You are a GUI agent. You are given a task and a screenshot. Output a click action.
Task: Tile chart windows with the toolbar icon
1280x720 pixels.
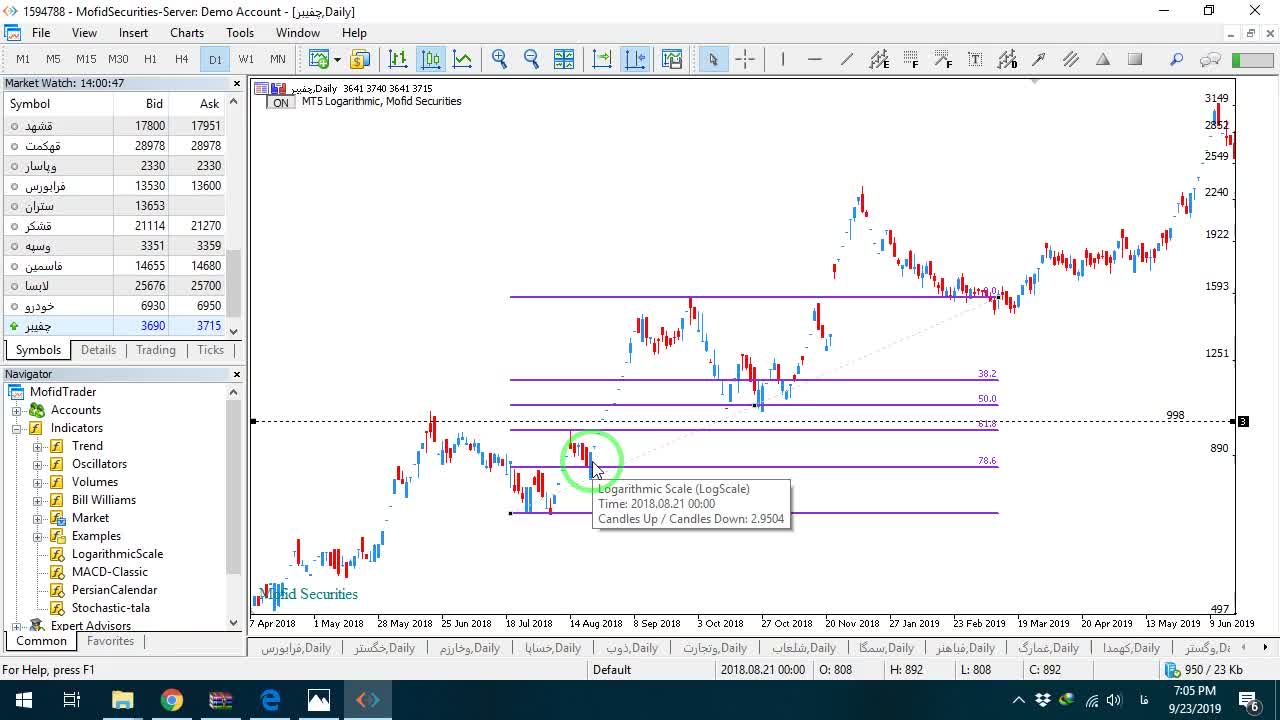coord(564,59)
